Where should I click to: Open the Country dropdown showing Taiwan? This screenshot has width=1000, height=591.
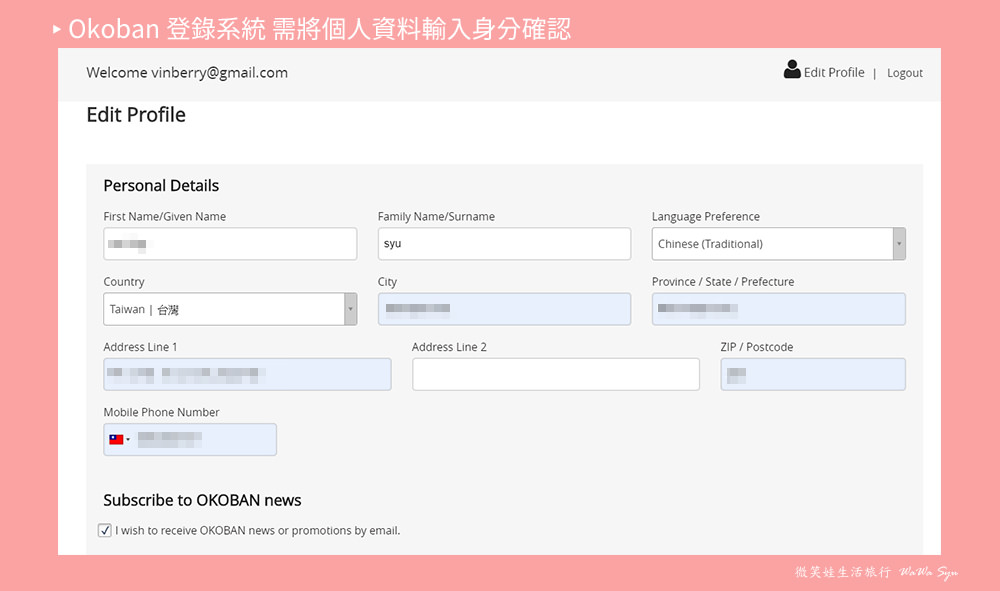pyautogui.click(x=230, y=309)
